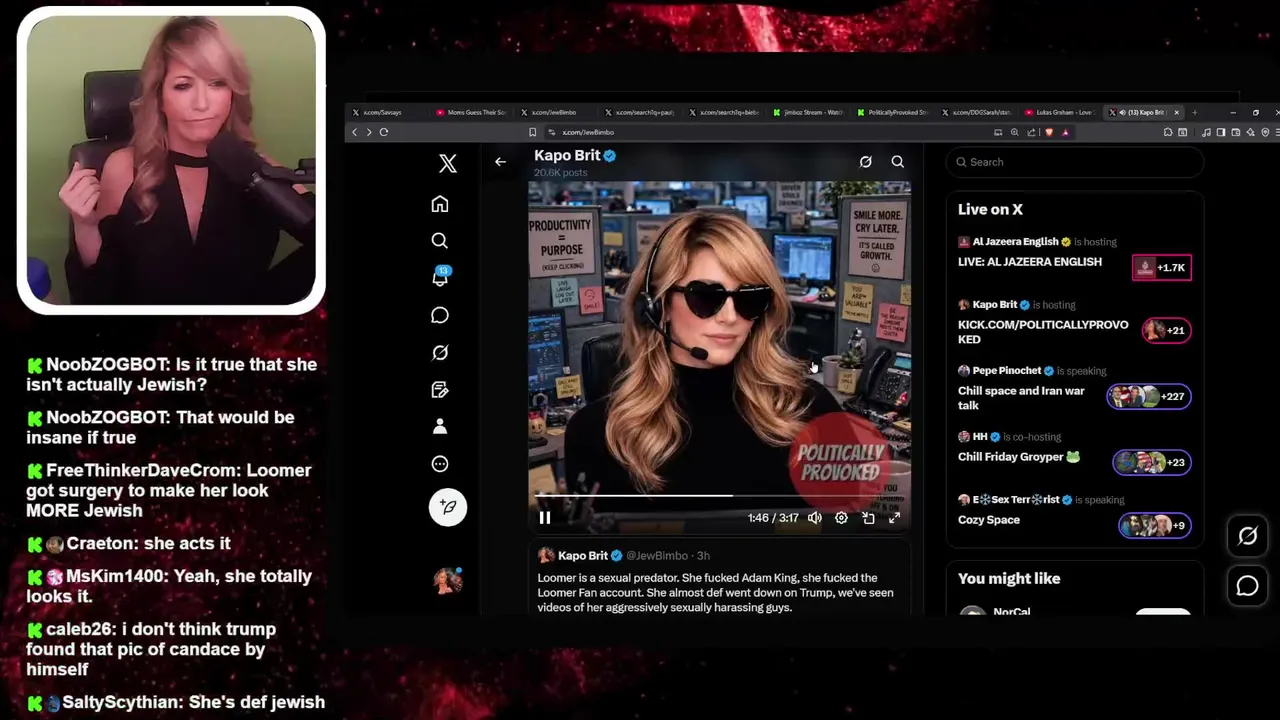Click the +1.7K listeners badge
The image size is (1280, 720).
1162,268
